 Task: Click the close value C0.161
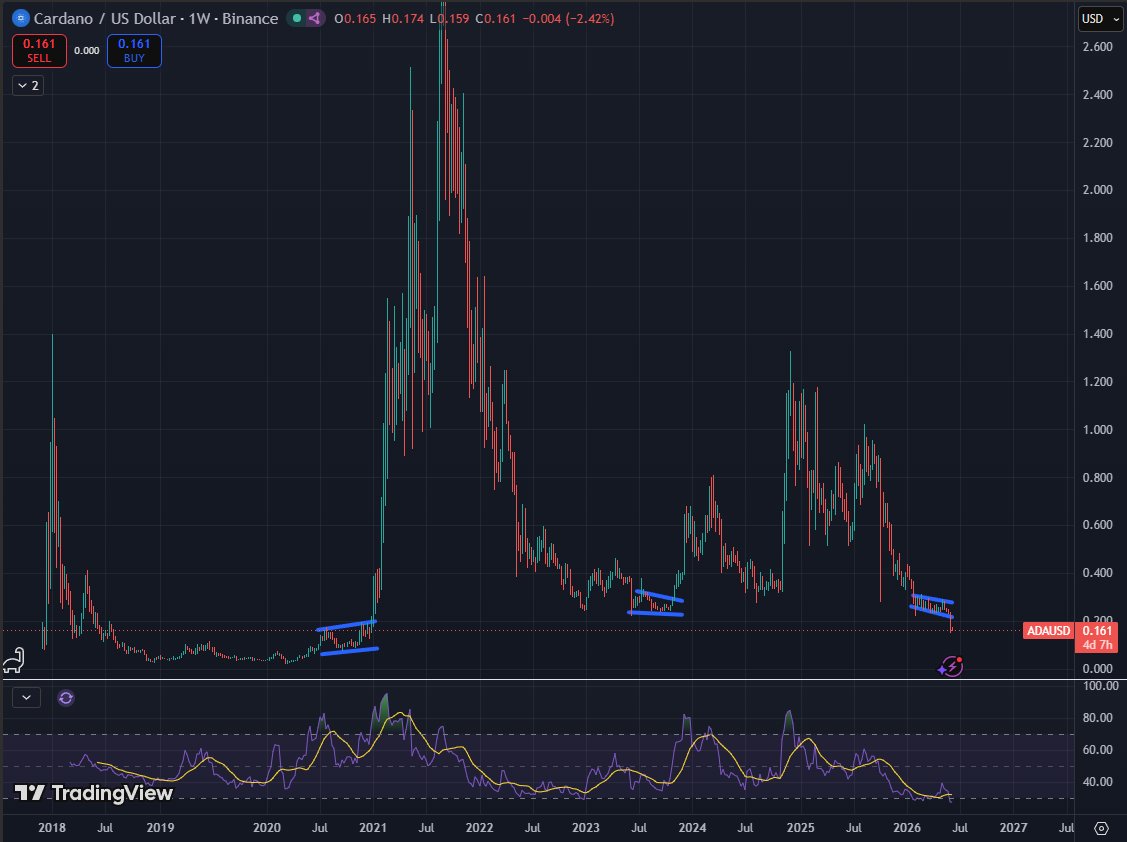click(x=496, y=19)
